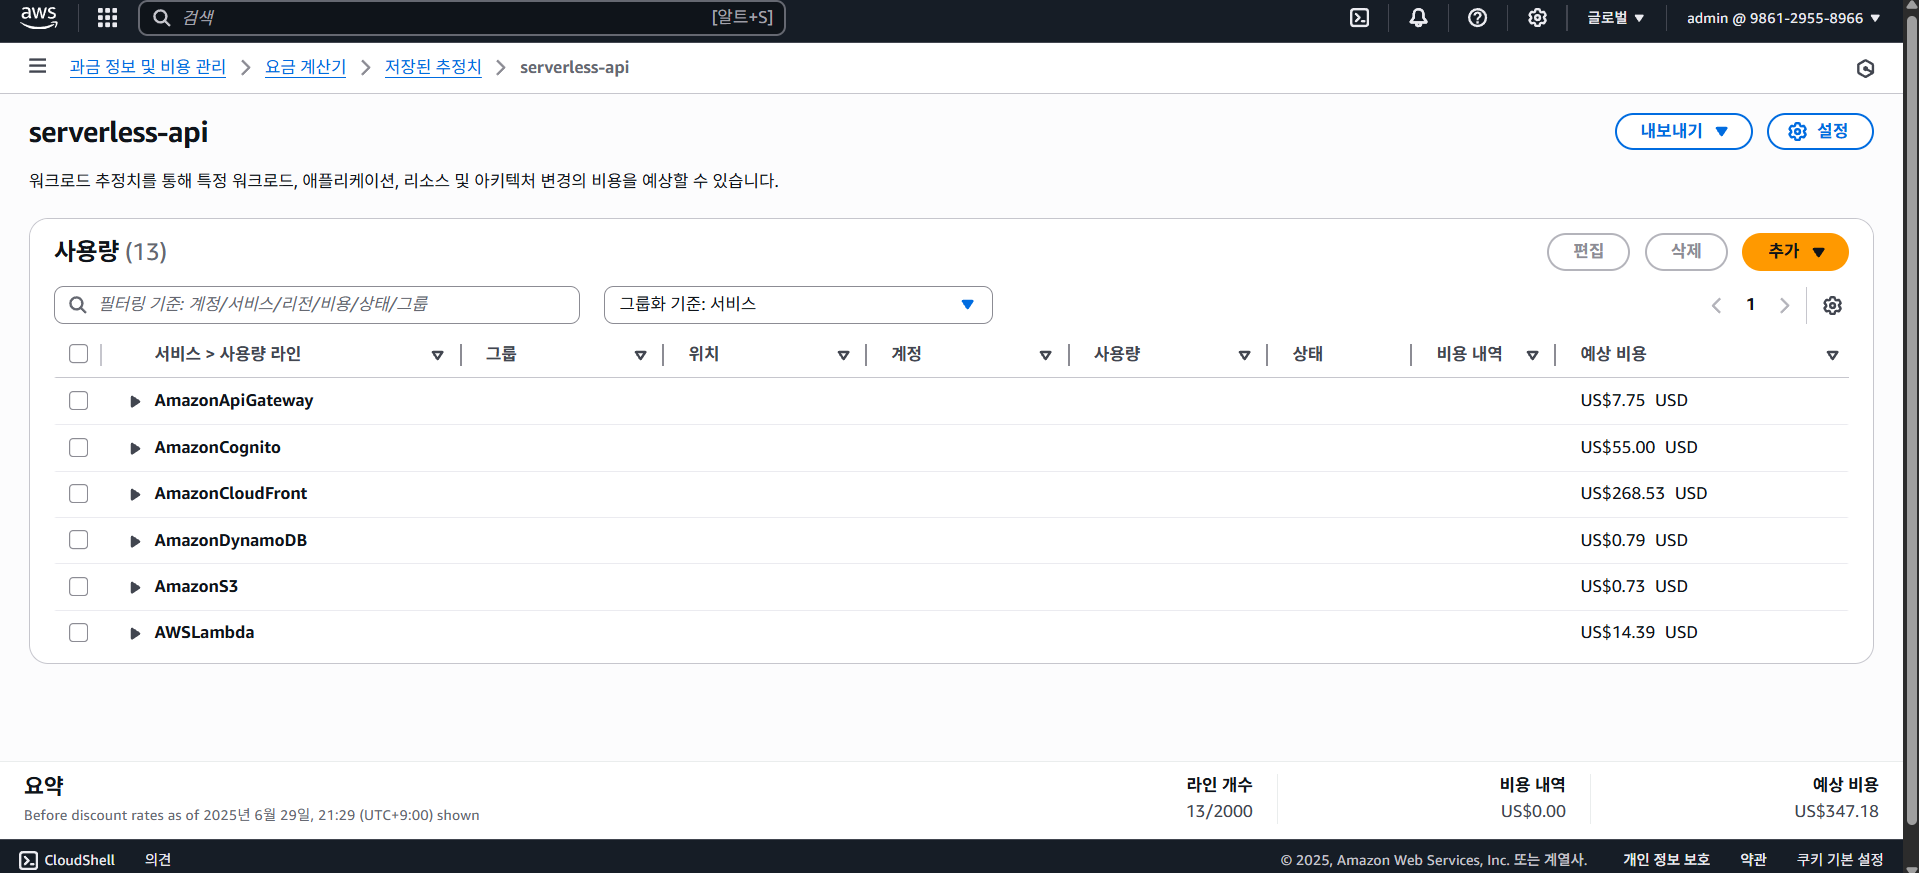Open 그룹화 기준: 서비스 dropdown
This screenshot has height=873, width=1919.
(x=798, y=305)
